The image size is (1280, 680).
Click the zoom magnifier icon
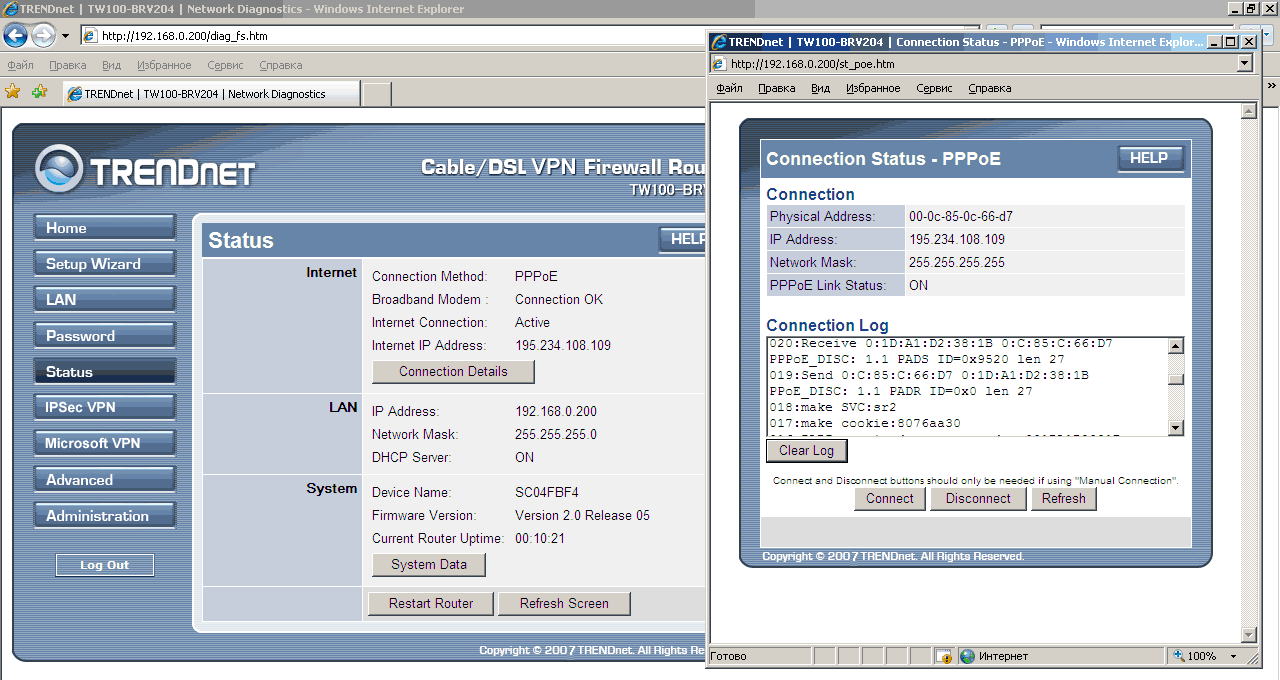(x=1179, y=656)
